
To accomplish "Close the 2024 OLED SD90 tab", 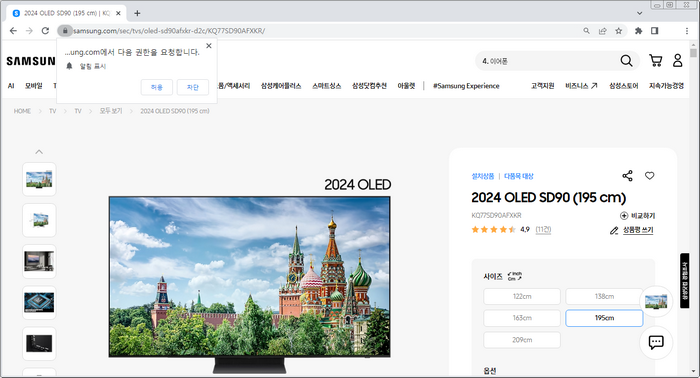I will pyautogui.click(x=118, y=13).
